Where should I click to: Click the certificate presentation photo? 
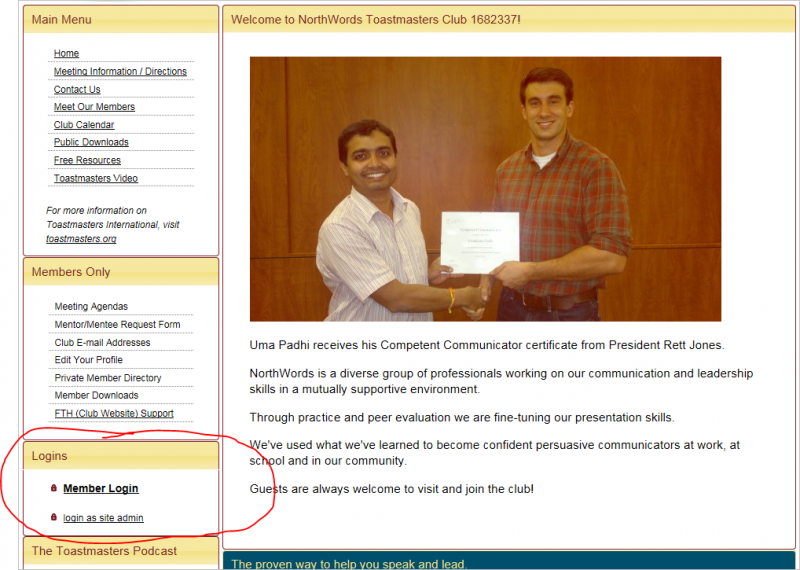coord(485,189)
